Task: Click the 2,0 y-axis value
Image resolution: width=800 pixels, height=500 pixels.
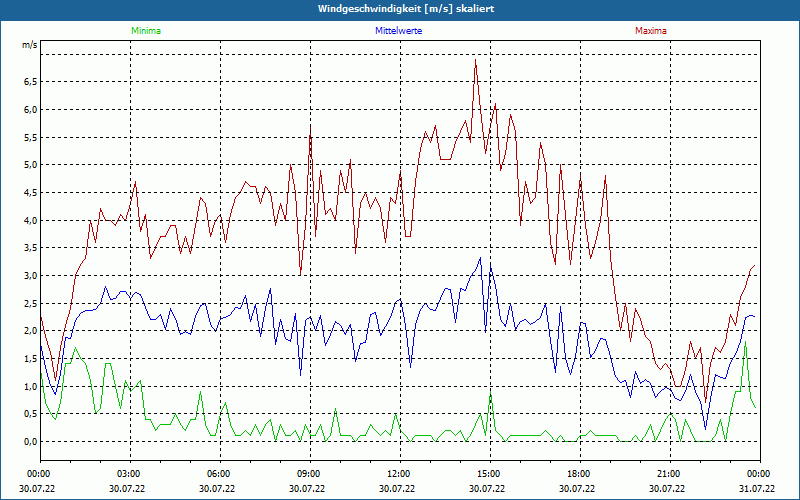Action: [31, 331]
